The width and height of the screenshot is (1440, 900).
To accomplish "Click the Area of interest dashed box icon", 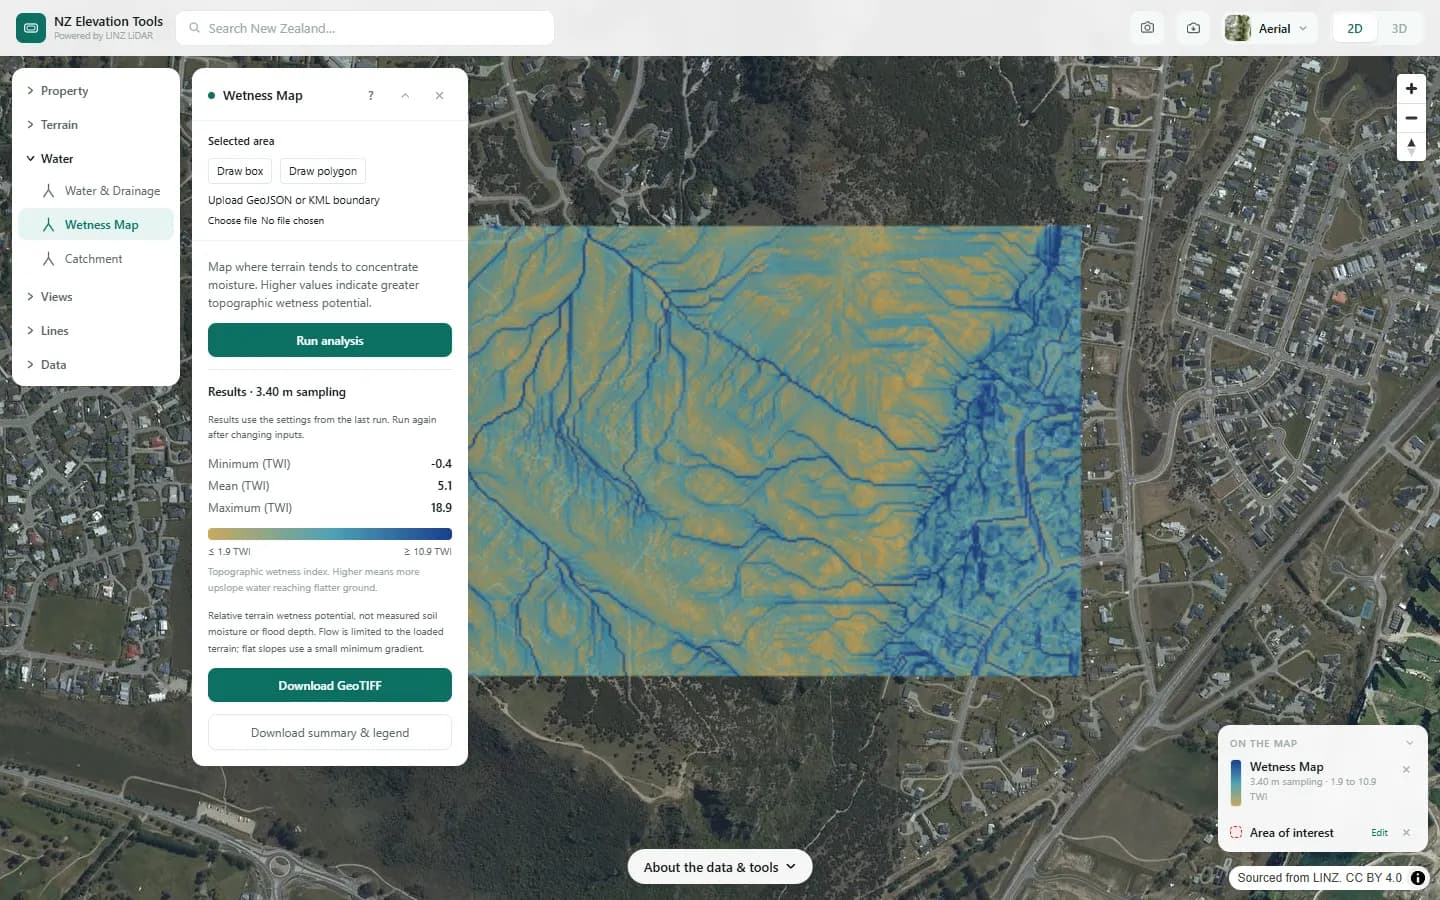I will [1236, 833].
